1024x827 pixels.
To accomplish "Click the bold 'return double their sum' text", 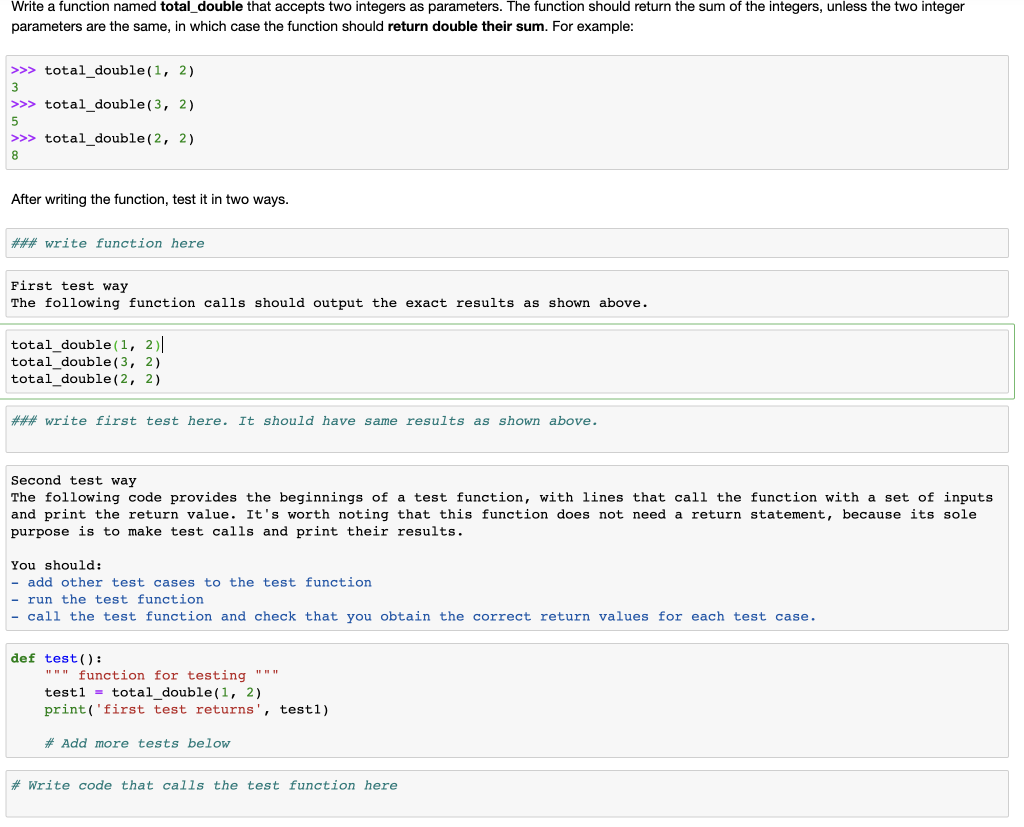I will (466, 27).
